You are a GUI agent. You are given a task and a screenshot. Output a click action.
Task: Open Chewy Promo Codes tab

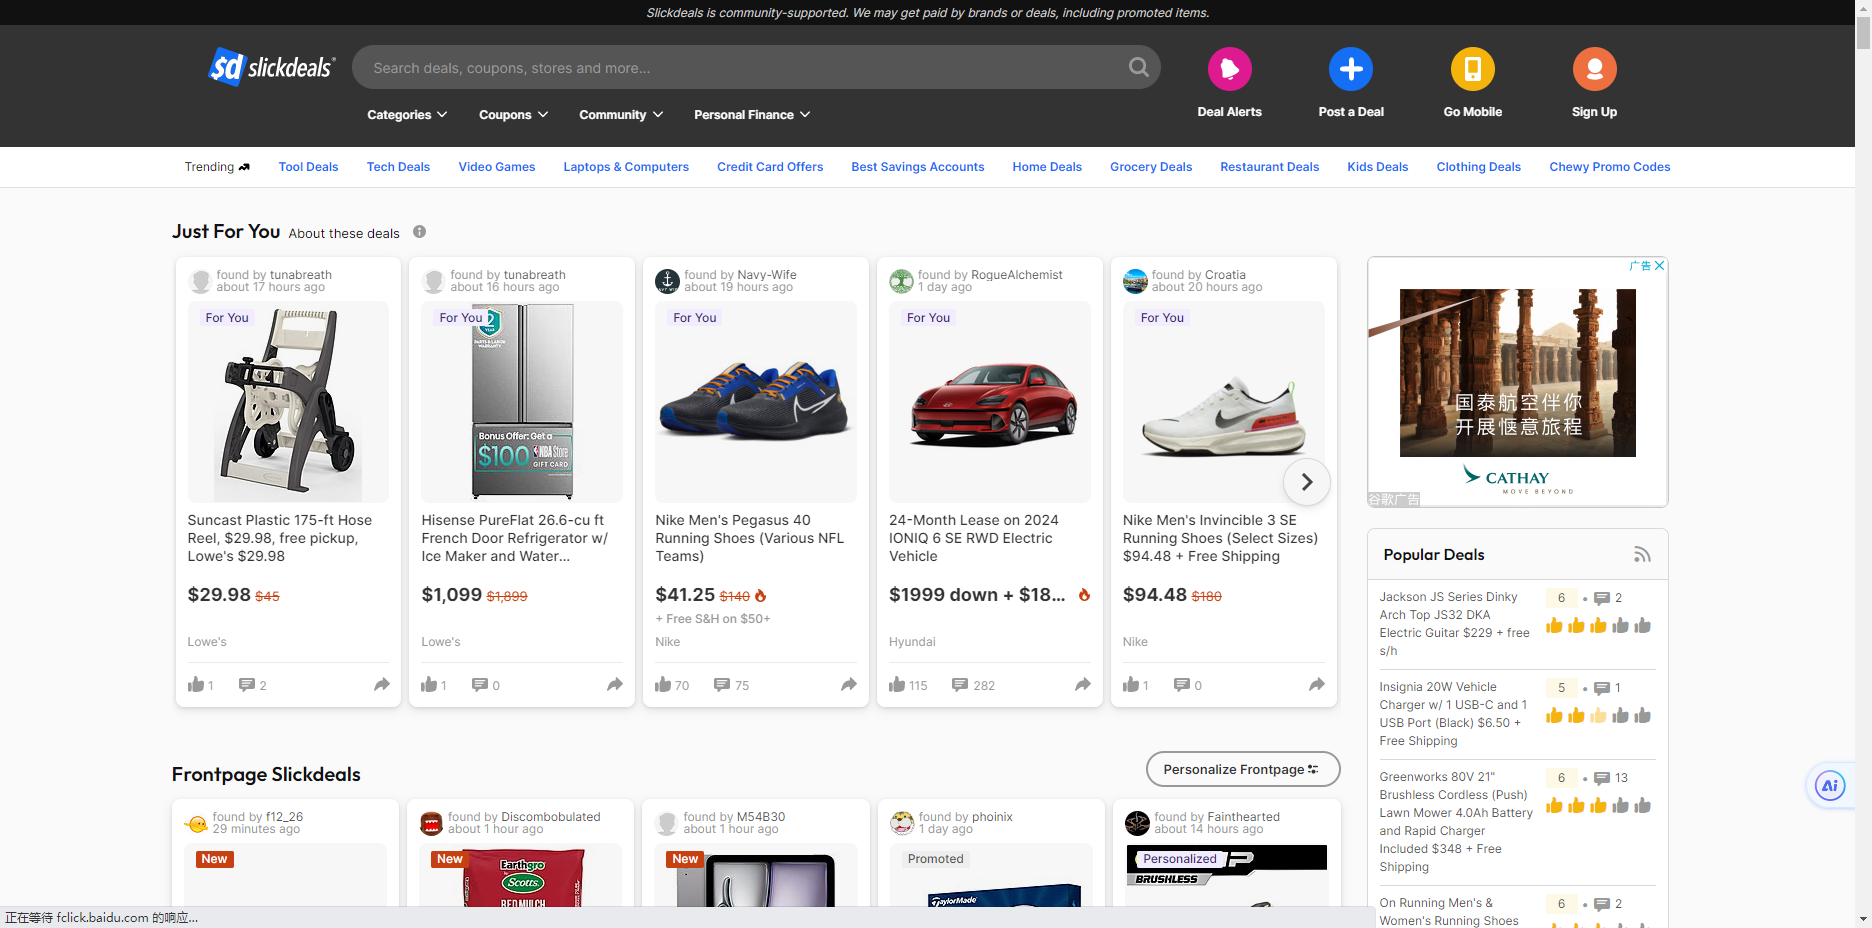click(x=1610, y=167)
